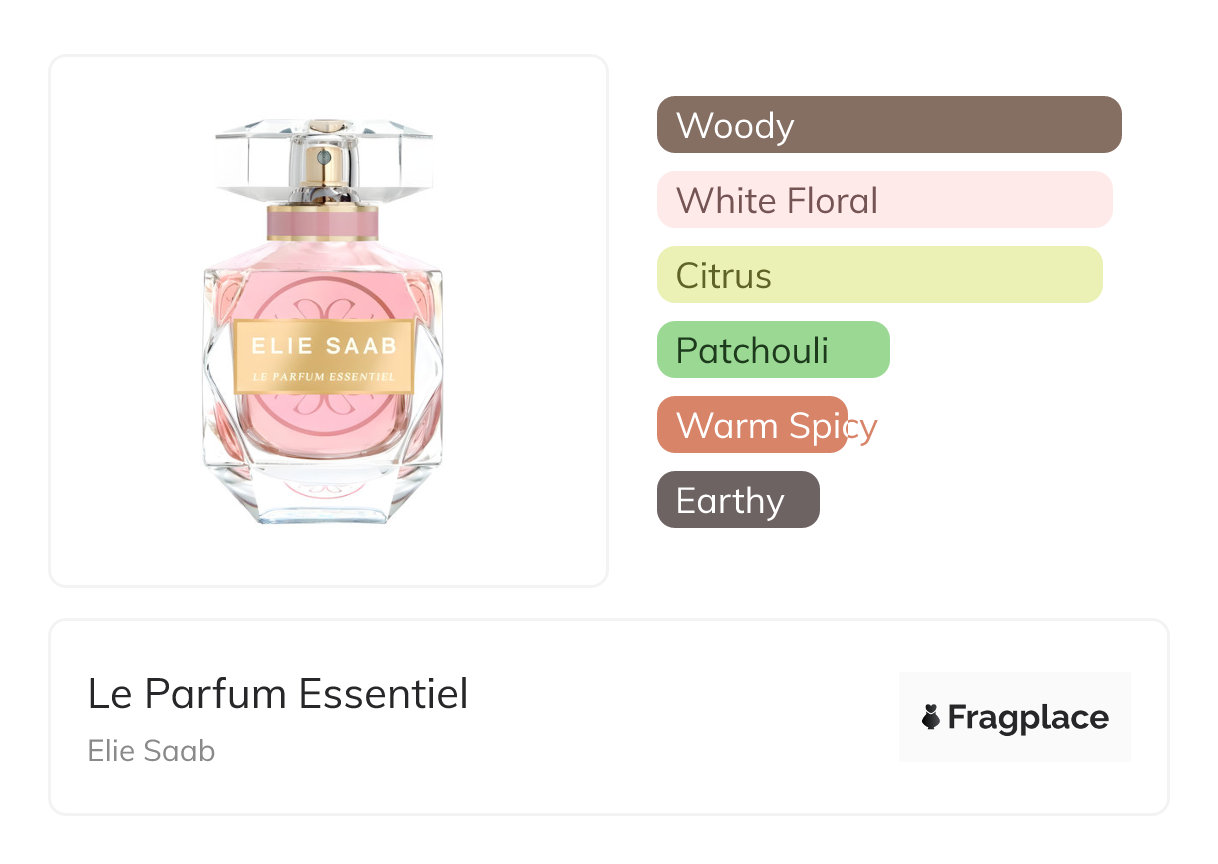Select the Woody accord bar
The height and width of the screenshot is (864, 1218).
point(888,125)
